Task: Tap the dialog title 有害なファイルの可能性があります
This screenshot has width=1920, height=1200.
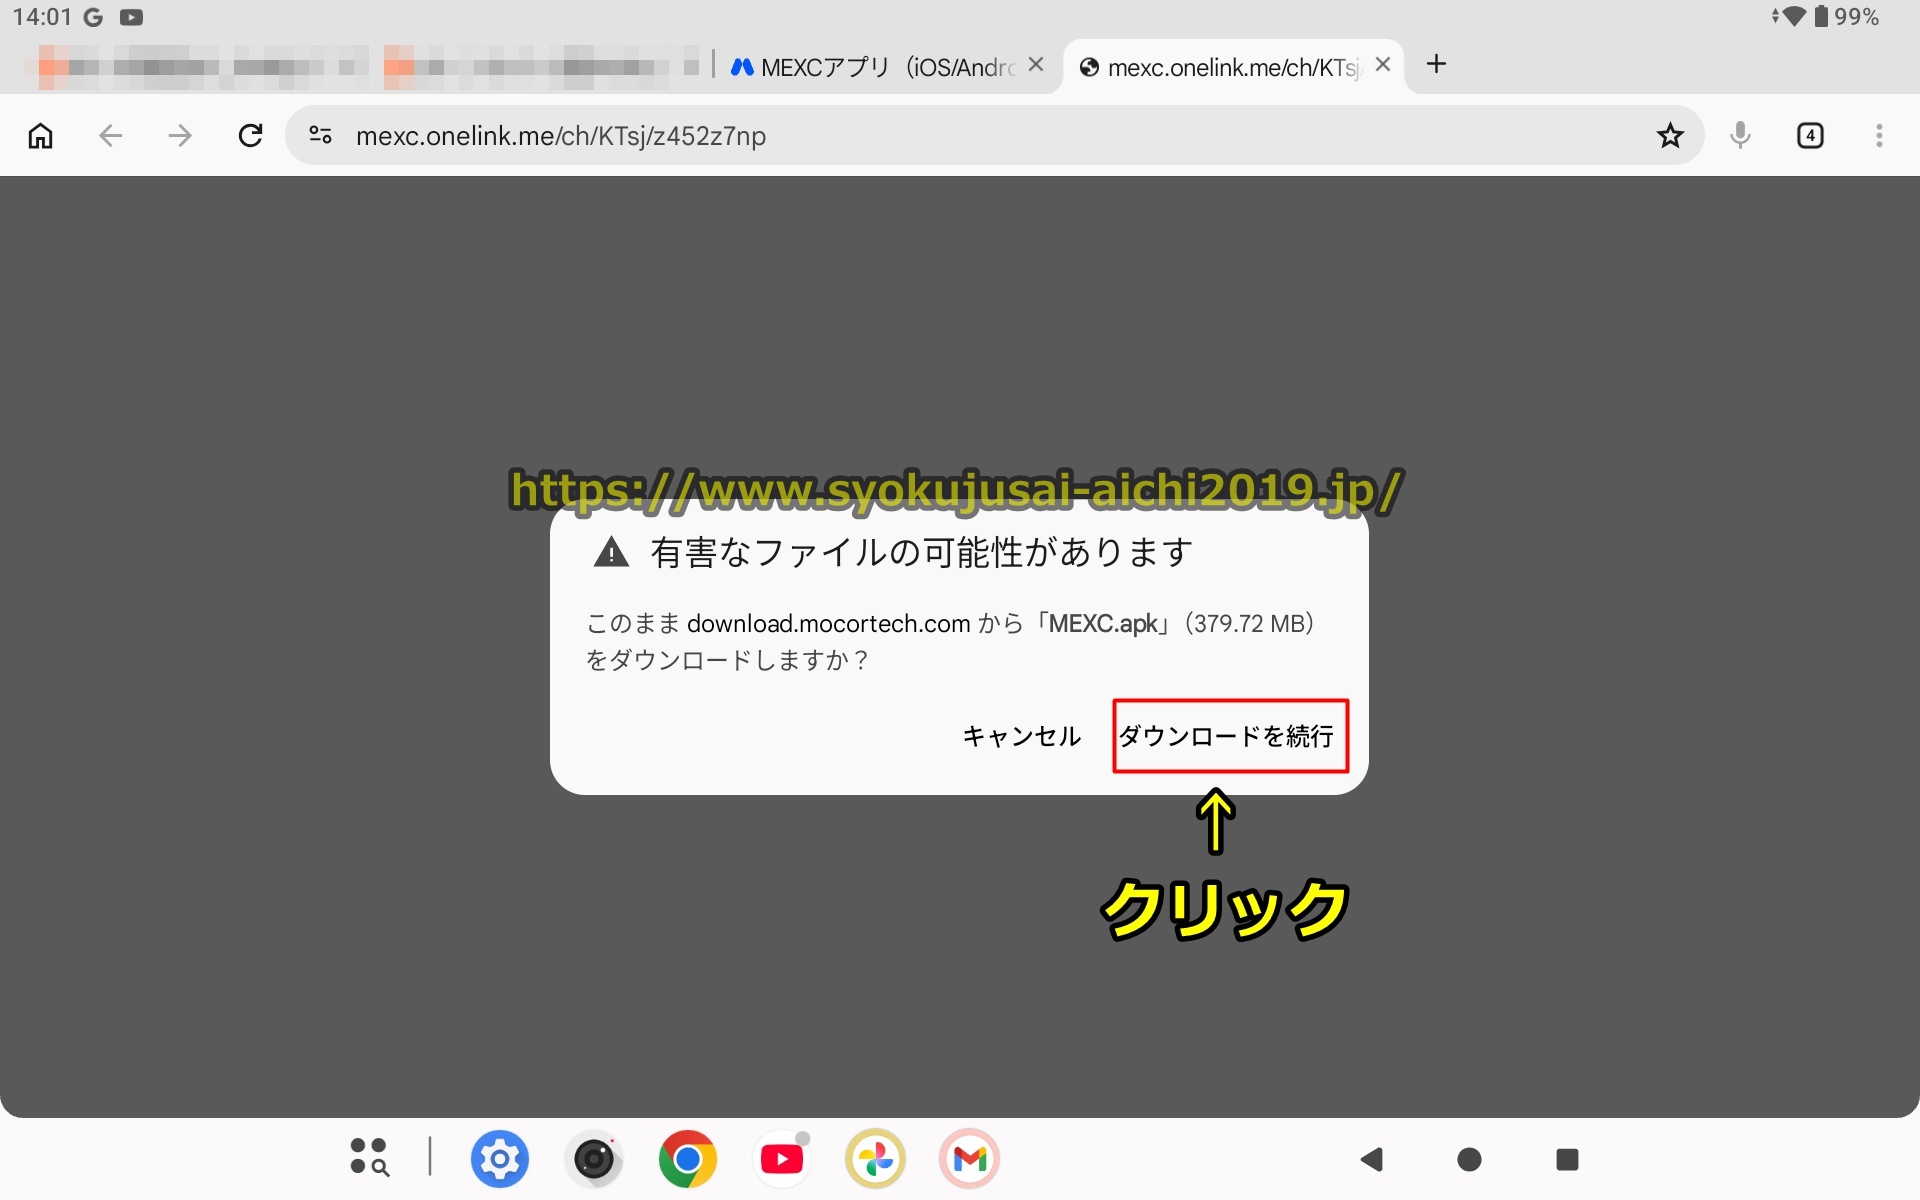Action: tap(921, 552)
